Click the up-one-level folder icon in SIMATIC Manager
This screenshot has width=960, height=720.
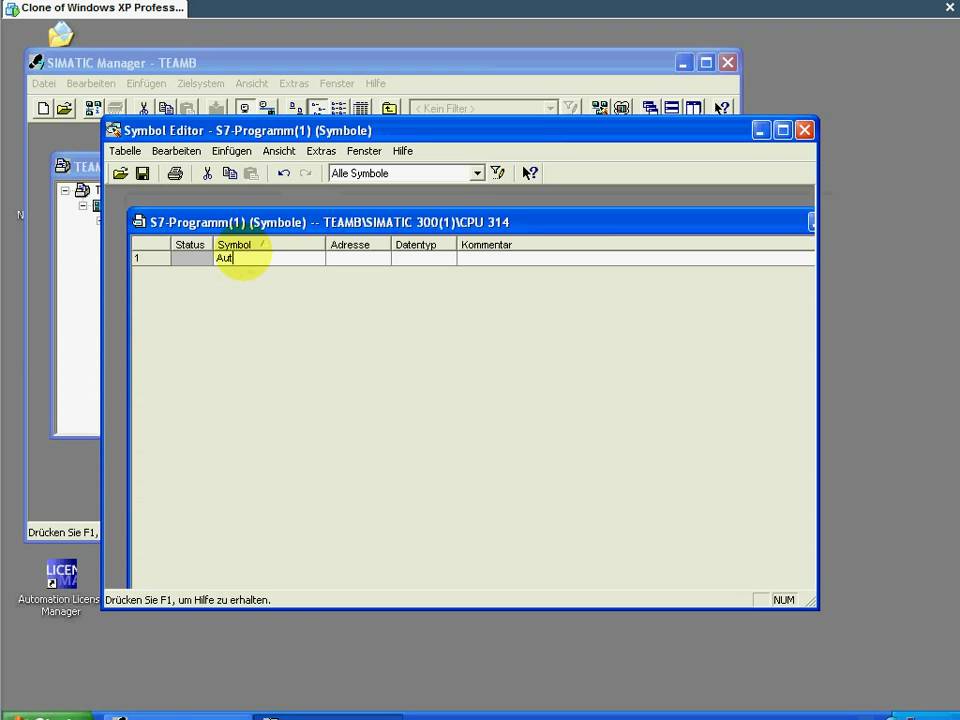click(389, 108)
